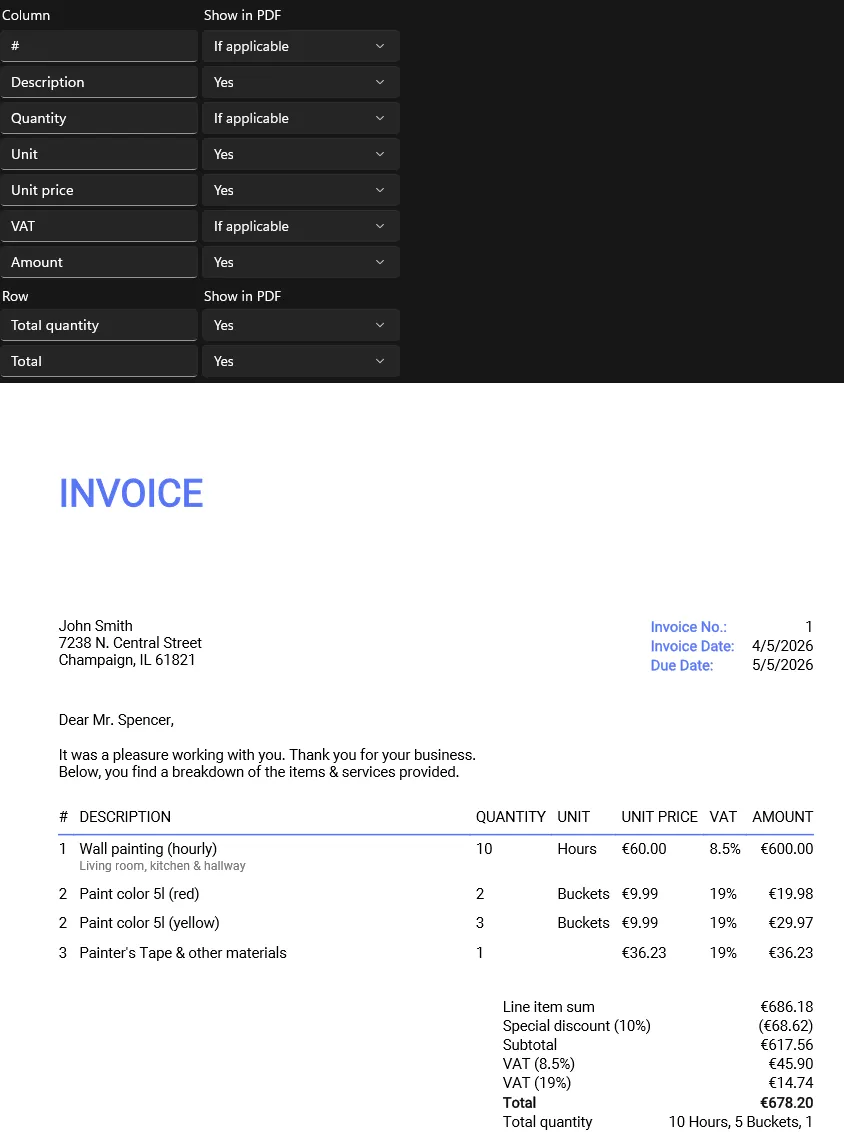Open the Total row Show in PDF dropdown
Viewport: 844px width, 1132px height.
point(300,361)
